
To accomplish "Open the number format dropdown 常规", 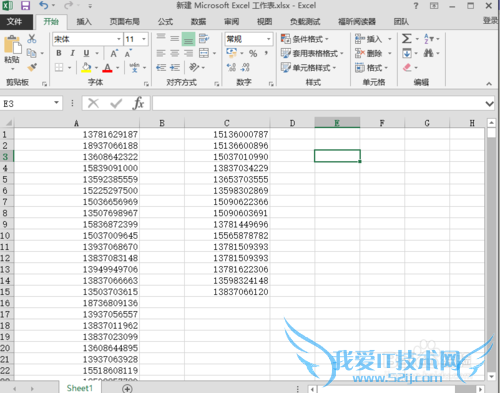I will (268, 39).
